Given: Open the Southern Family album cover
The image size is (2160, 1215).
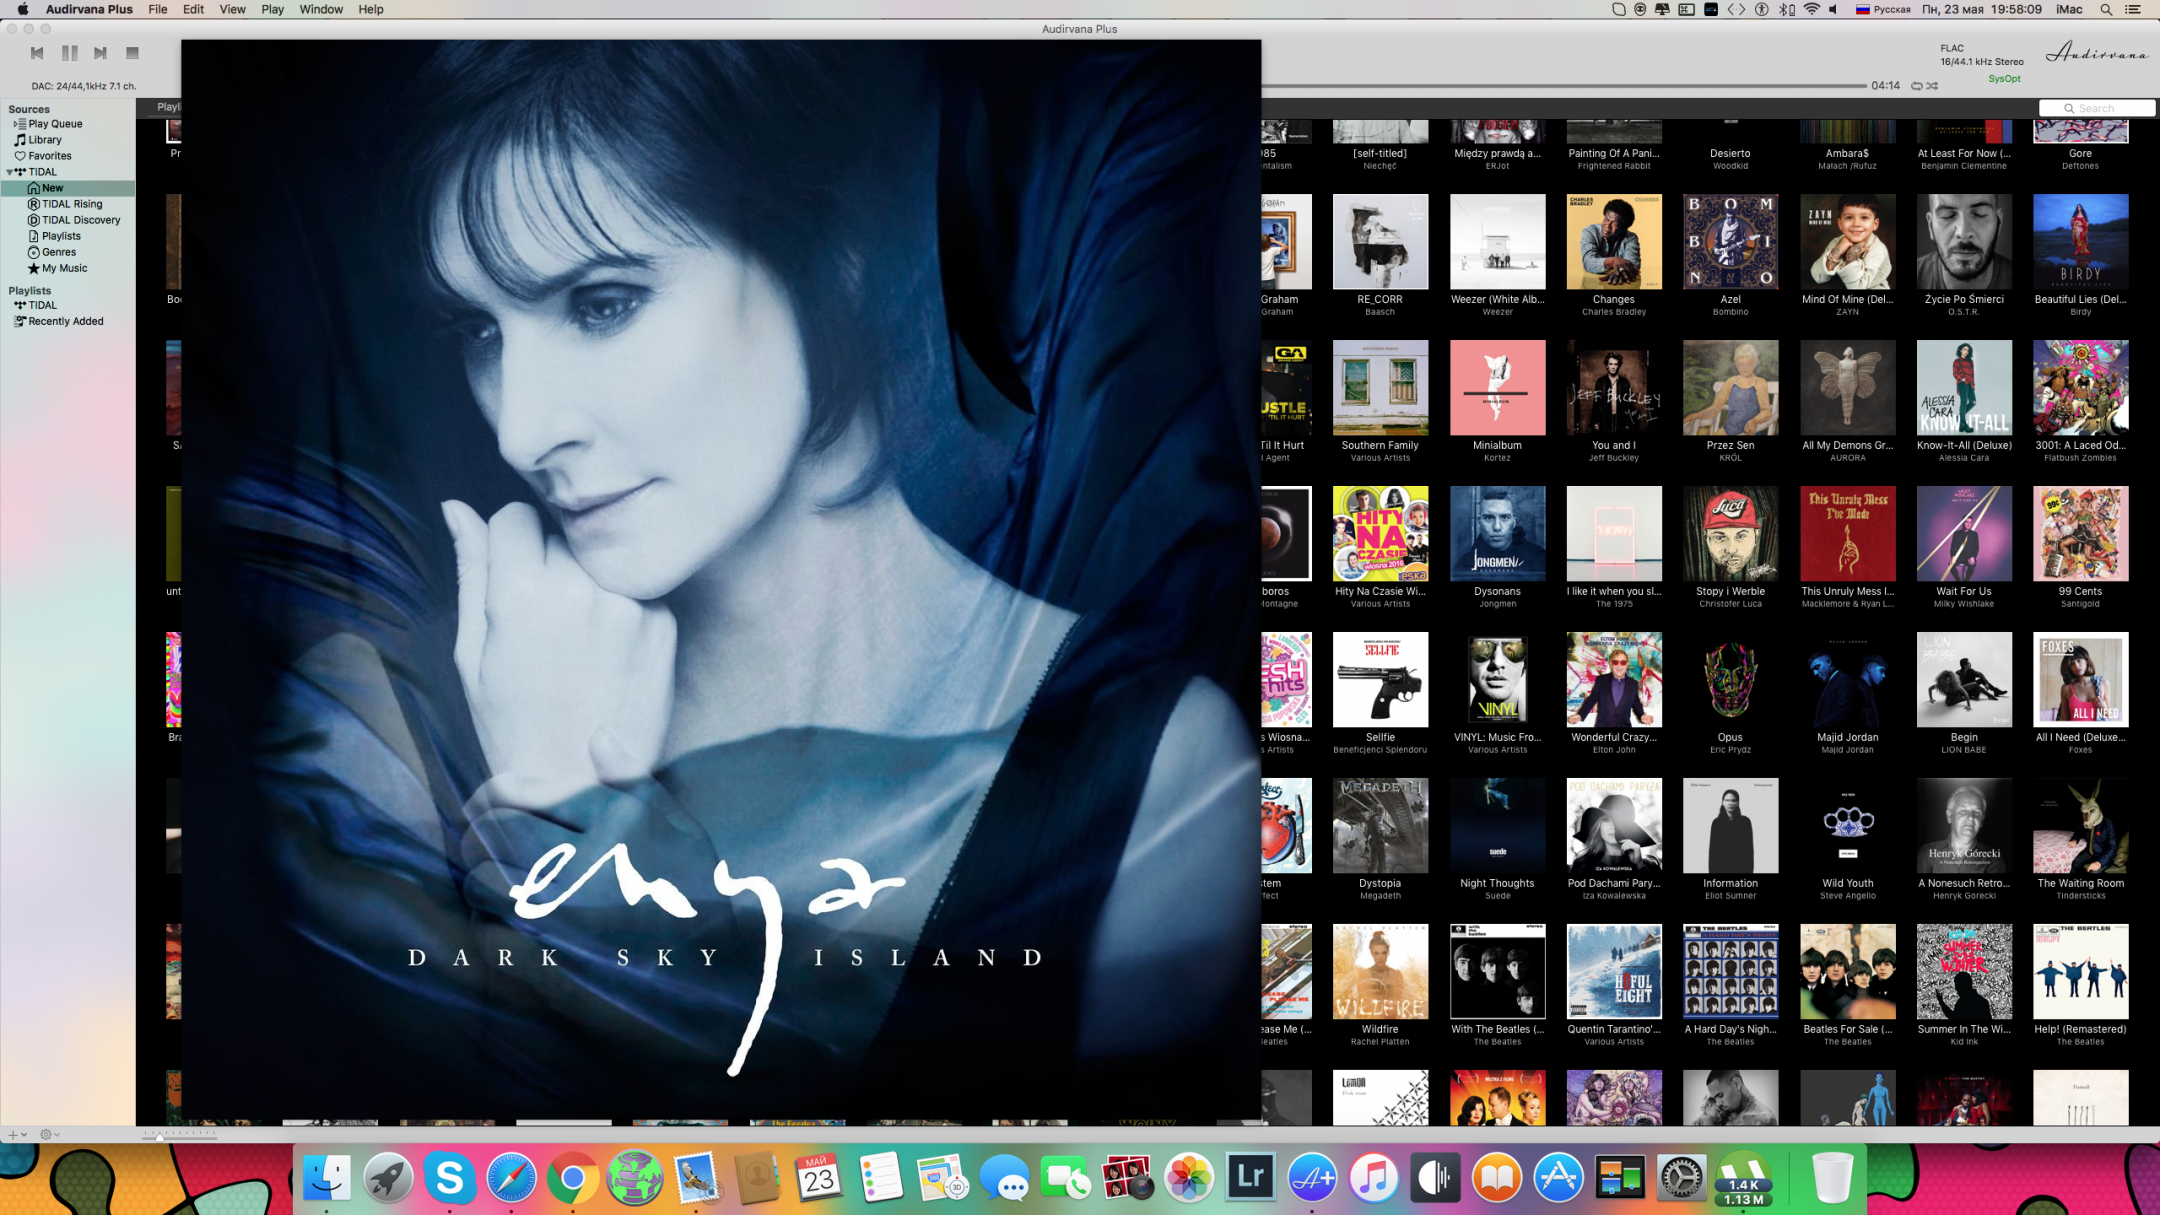Looking at the screenshot, I should tap(1380, 388).
